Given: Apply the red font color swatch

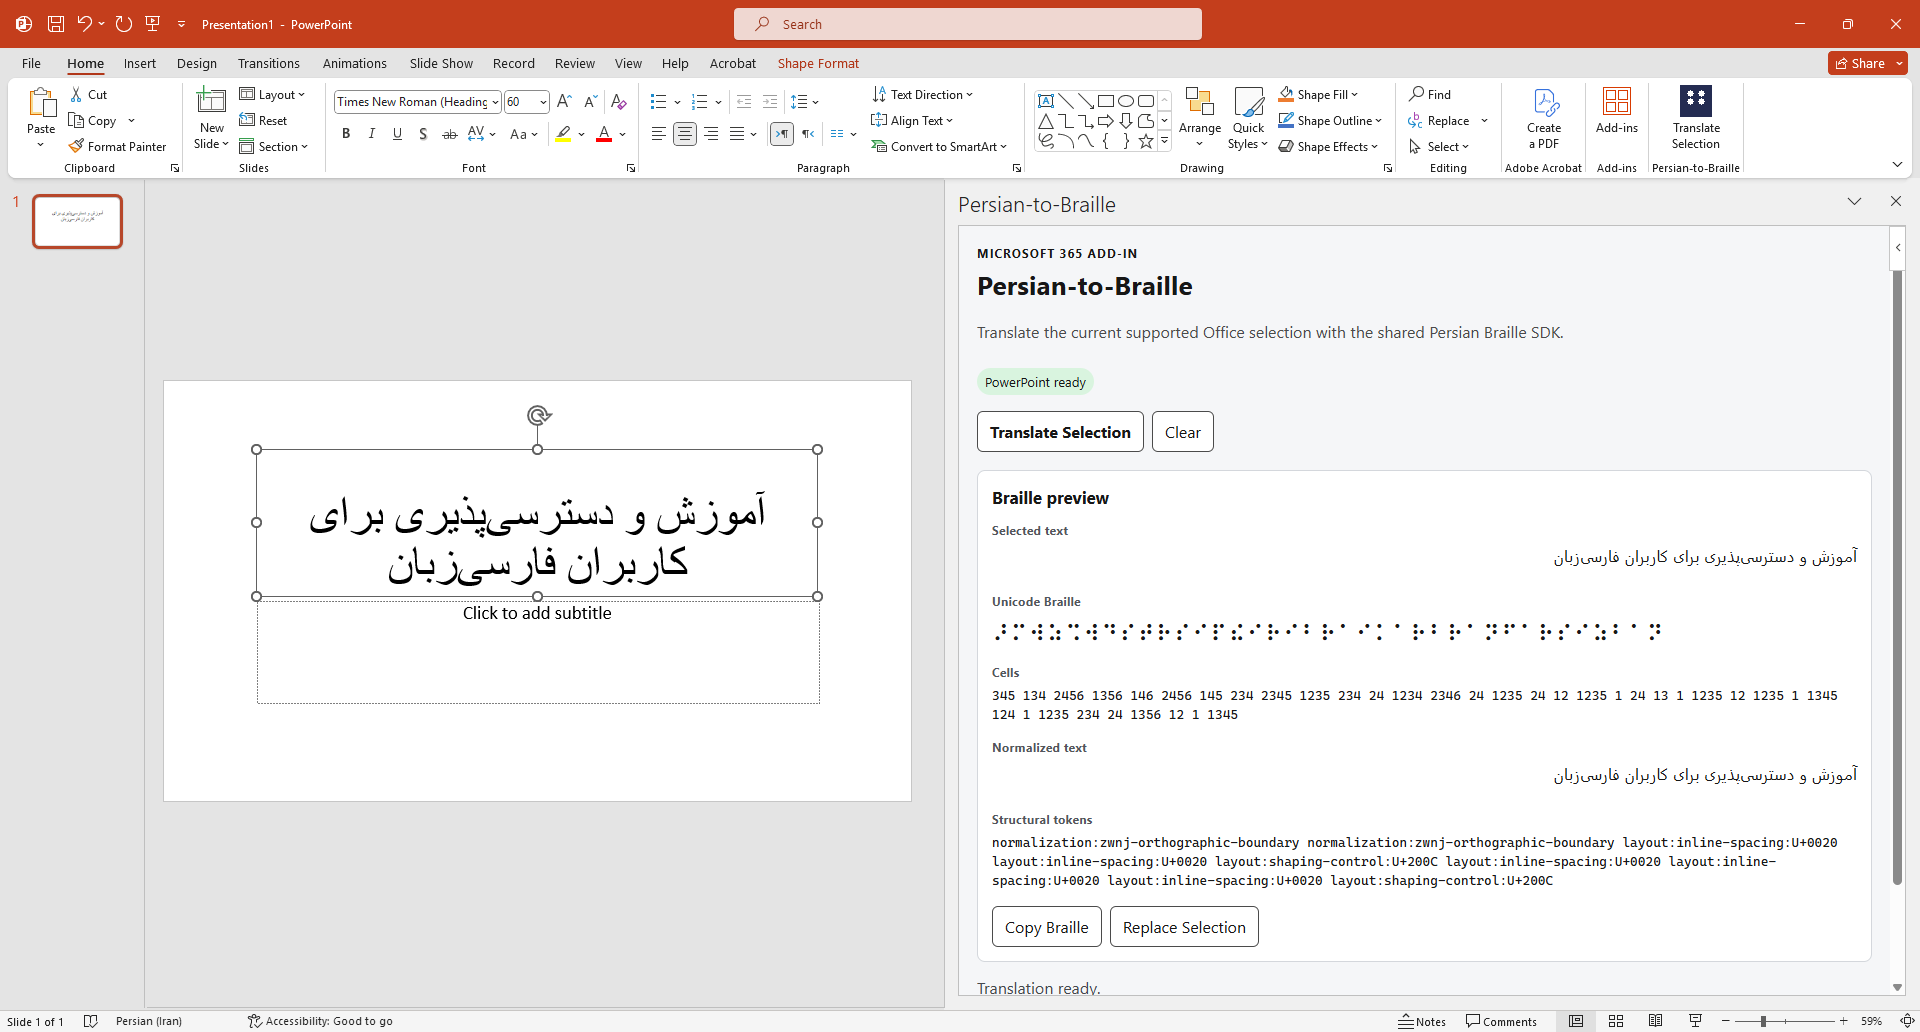Looking at the screenshot, I should pyautogui.click(x=604, y=133).
